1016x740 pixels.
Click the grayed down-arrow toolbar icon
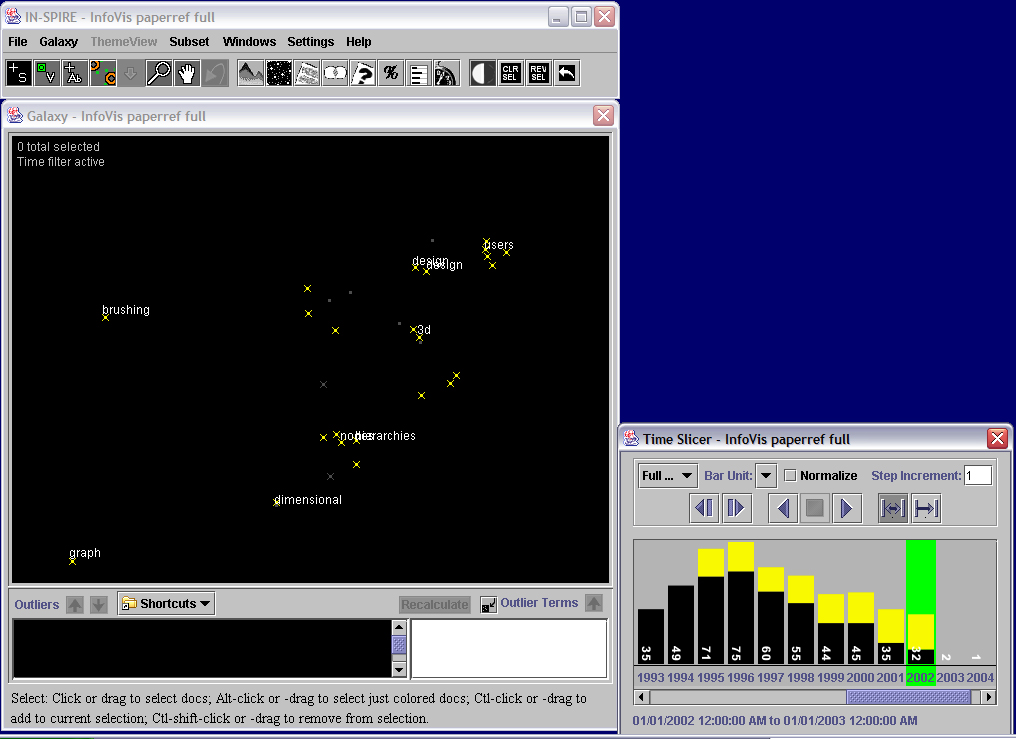(130, 73)
